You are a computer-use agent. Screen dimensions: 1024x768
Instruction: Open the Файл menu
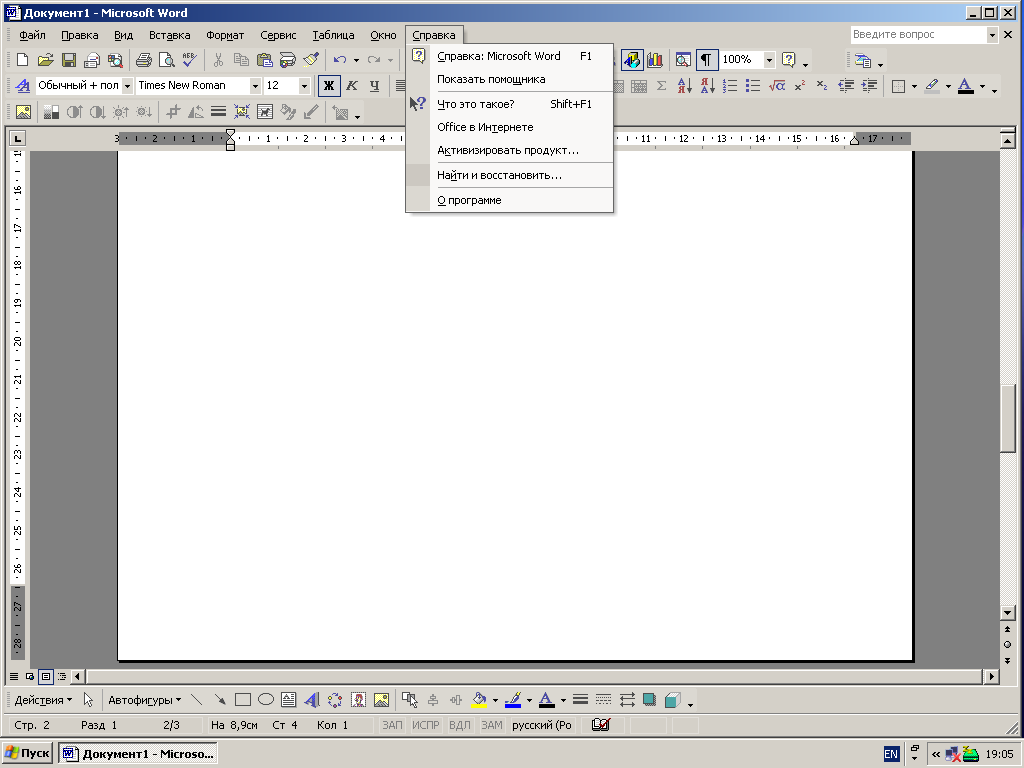pos(33,35)
